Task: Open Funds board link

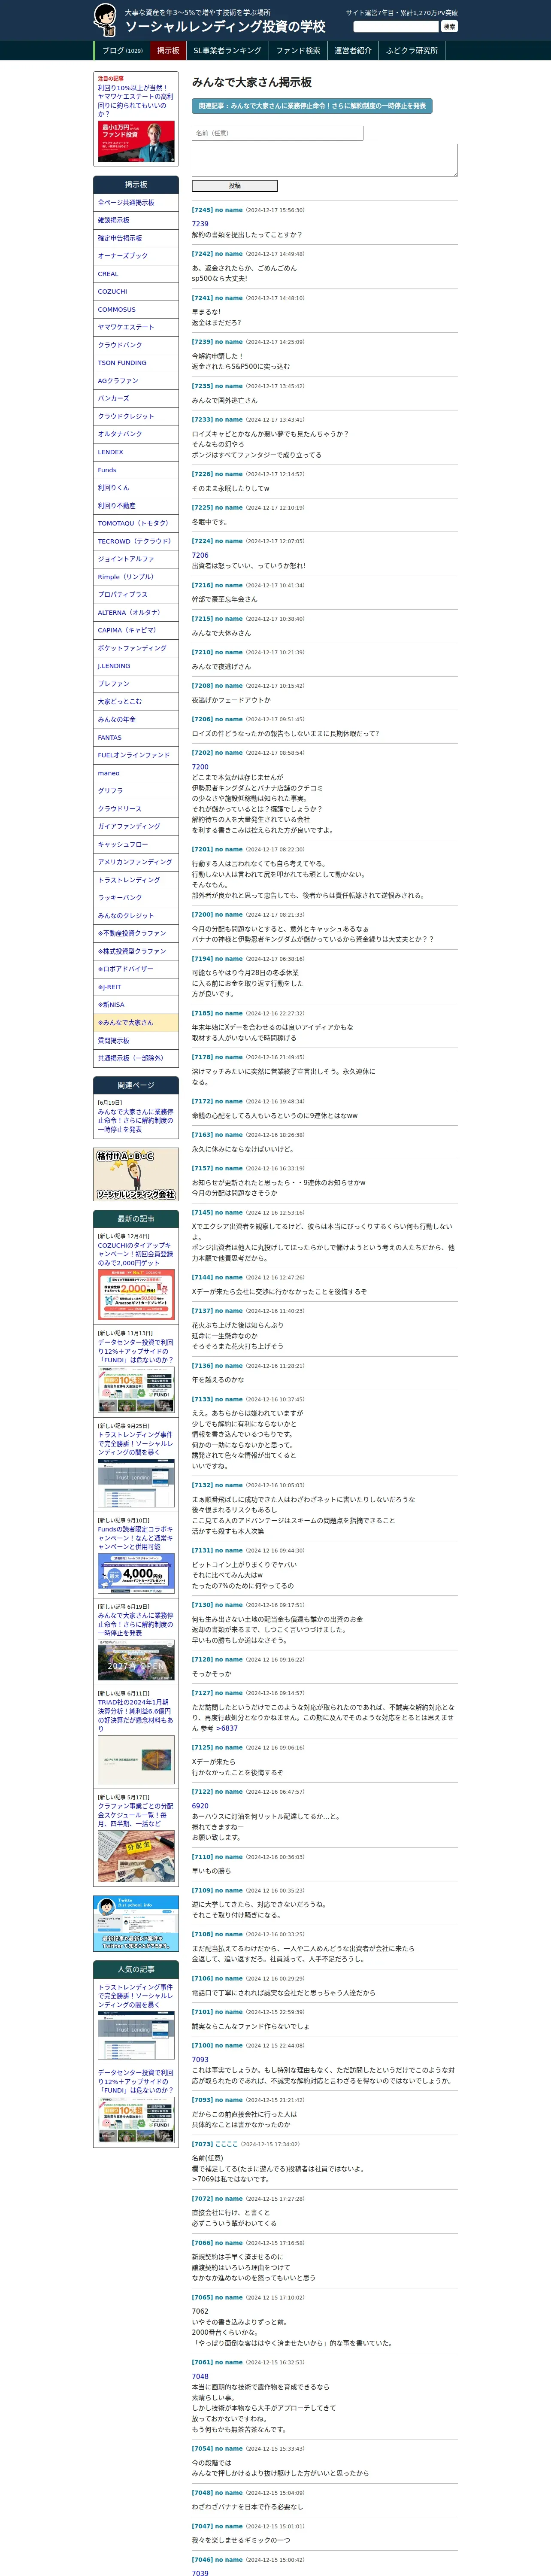Action: point(136,470)
